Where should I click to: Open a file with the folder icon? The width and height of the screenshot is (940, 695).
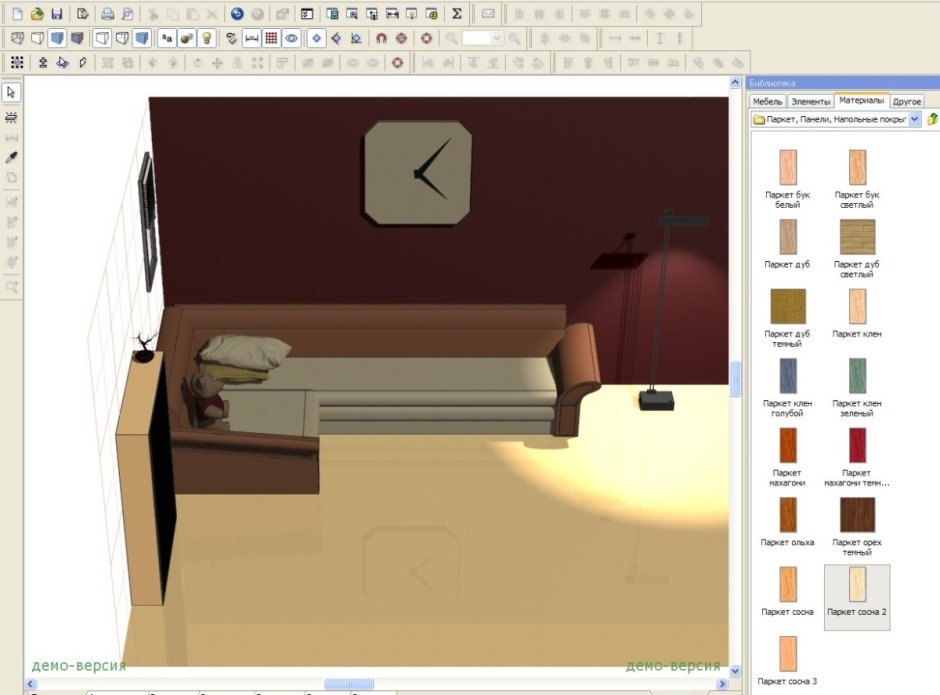click(37, 14)
